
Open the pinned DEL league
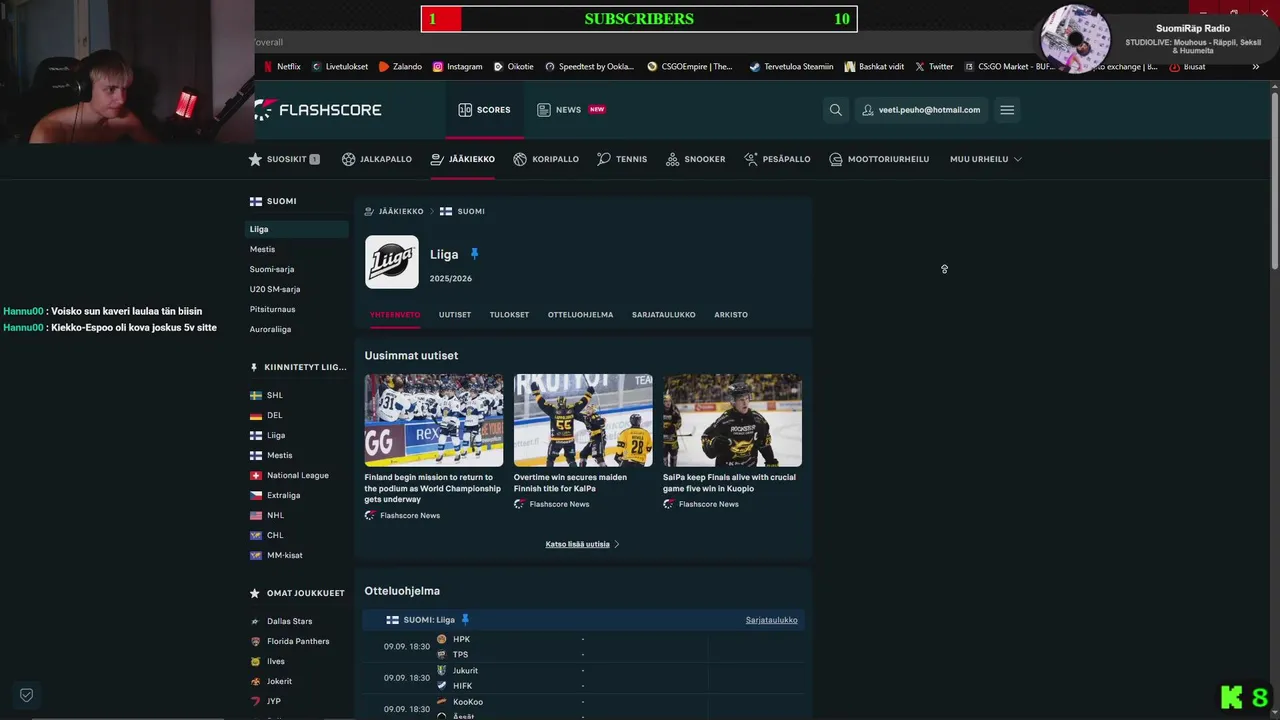274,415
